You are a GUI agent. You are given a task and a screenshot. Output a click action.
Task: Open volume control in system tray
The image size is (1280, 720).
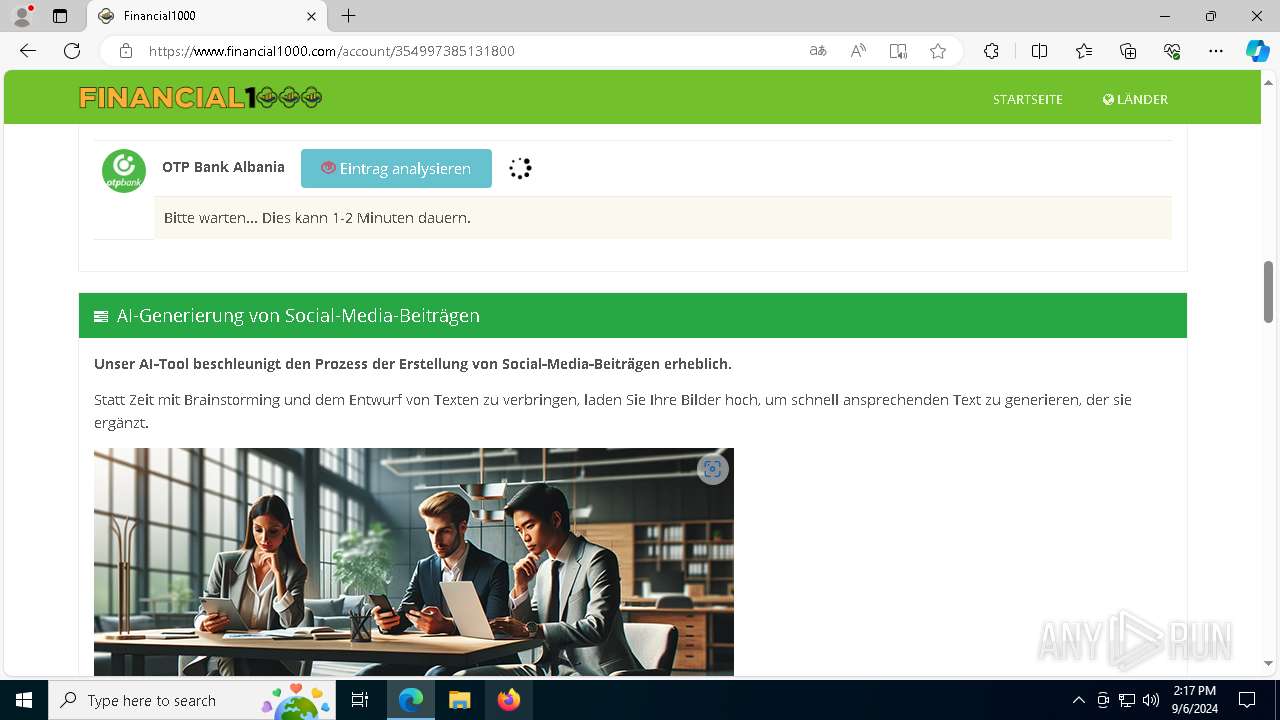[1151, 700]
